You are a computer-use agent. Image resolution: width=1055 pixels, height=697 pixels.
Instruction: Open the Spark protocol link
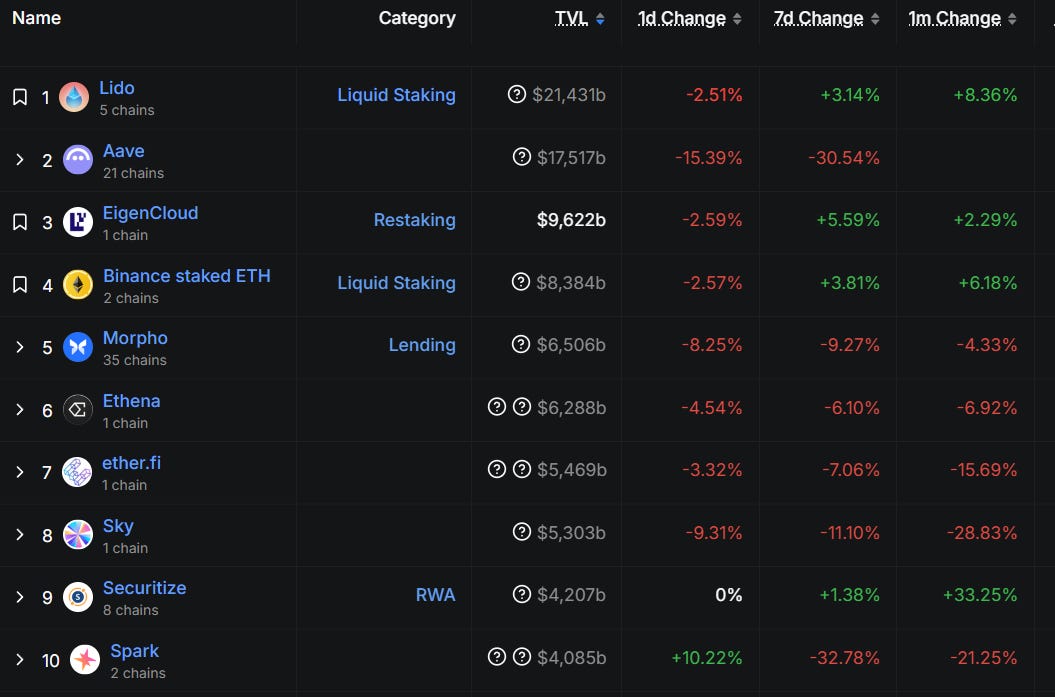coord(134,651)
